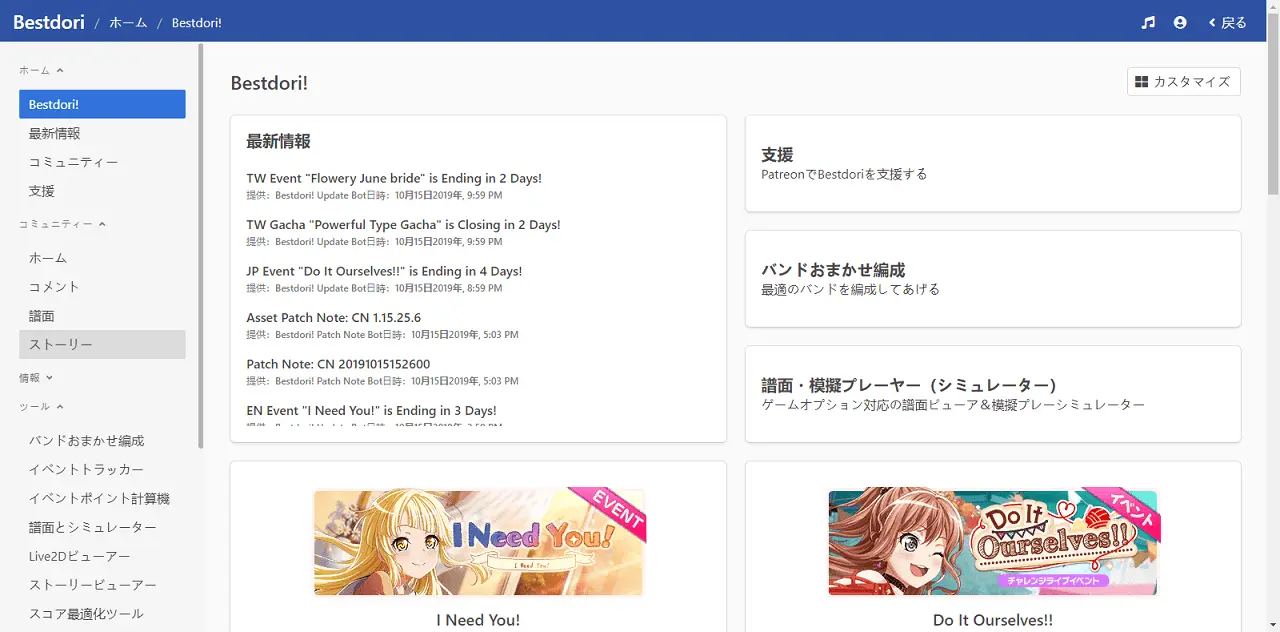Click the music note icon in header
This screenshot has width=1280, height=632.
tap(1148, 22)
